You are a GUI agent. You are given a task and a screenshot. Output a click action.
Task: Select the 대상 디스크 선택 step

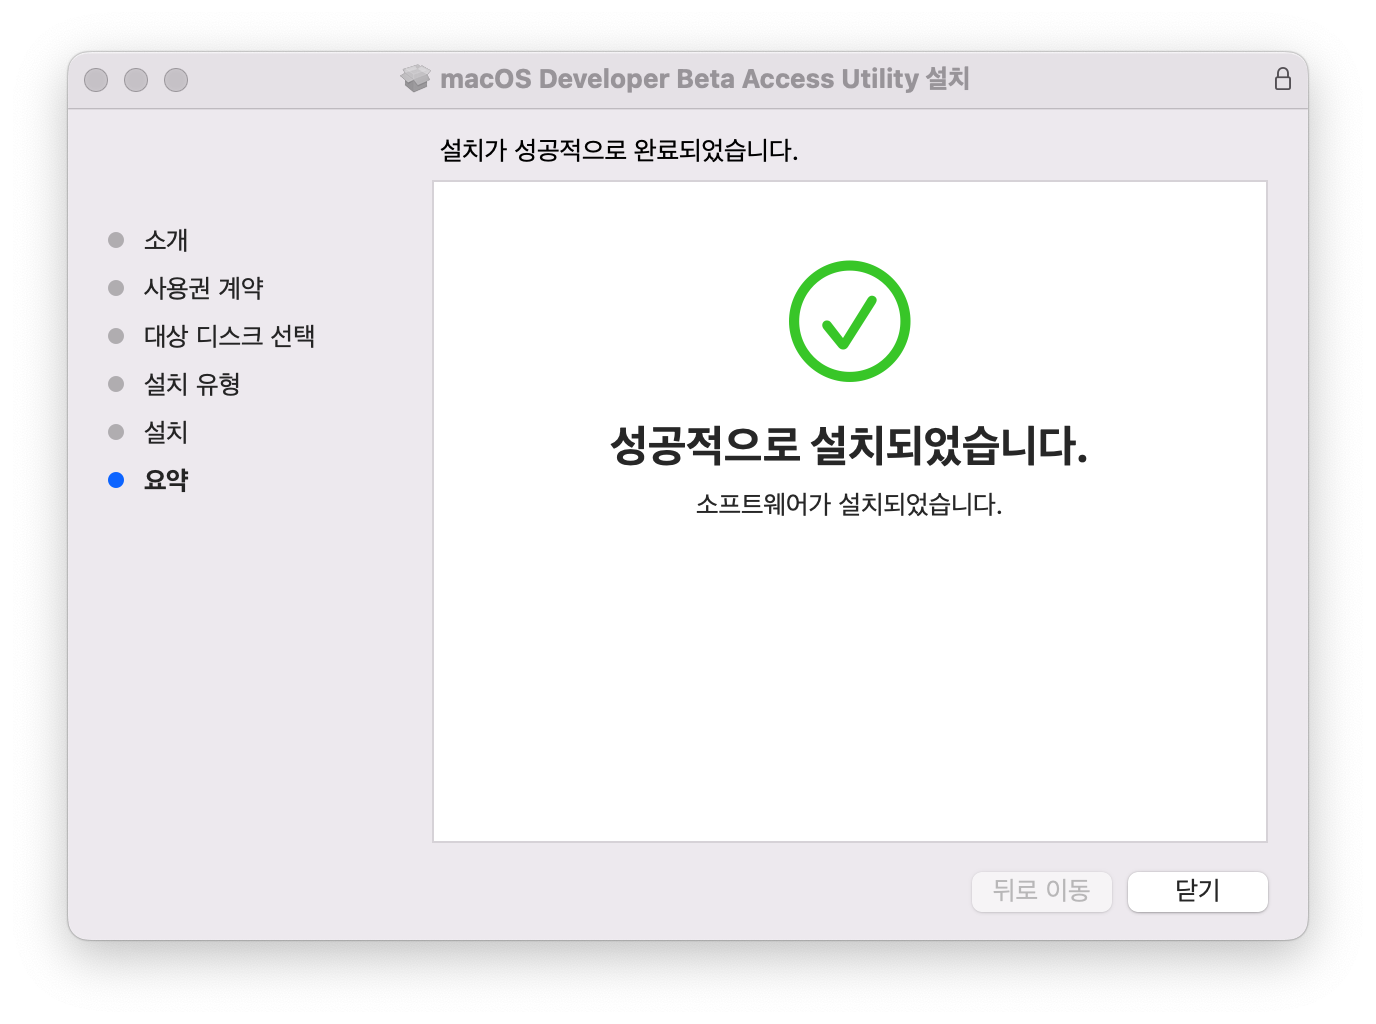point(229,336)
